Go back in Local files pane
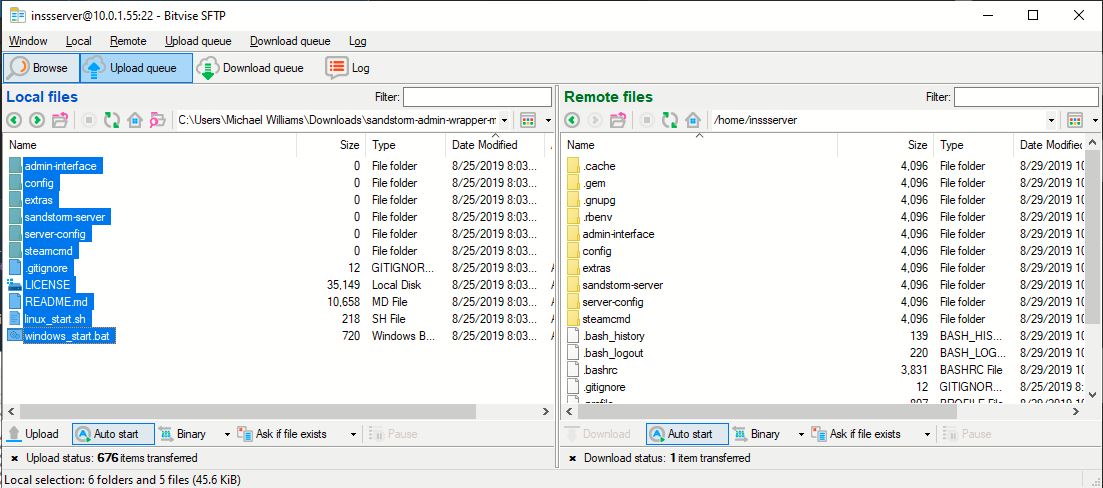Image resolution: width=1103 pixels, height=488 pixels. (14, 120)
